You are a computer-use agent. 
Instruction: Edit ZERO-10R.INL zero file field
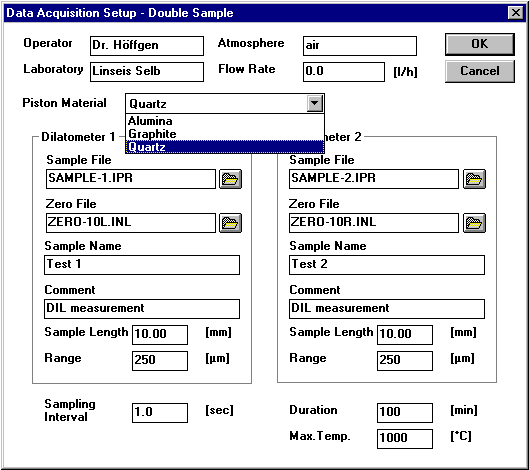[x=374, y=223]
